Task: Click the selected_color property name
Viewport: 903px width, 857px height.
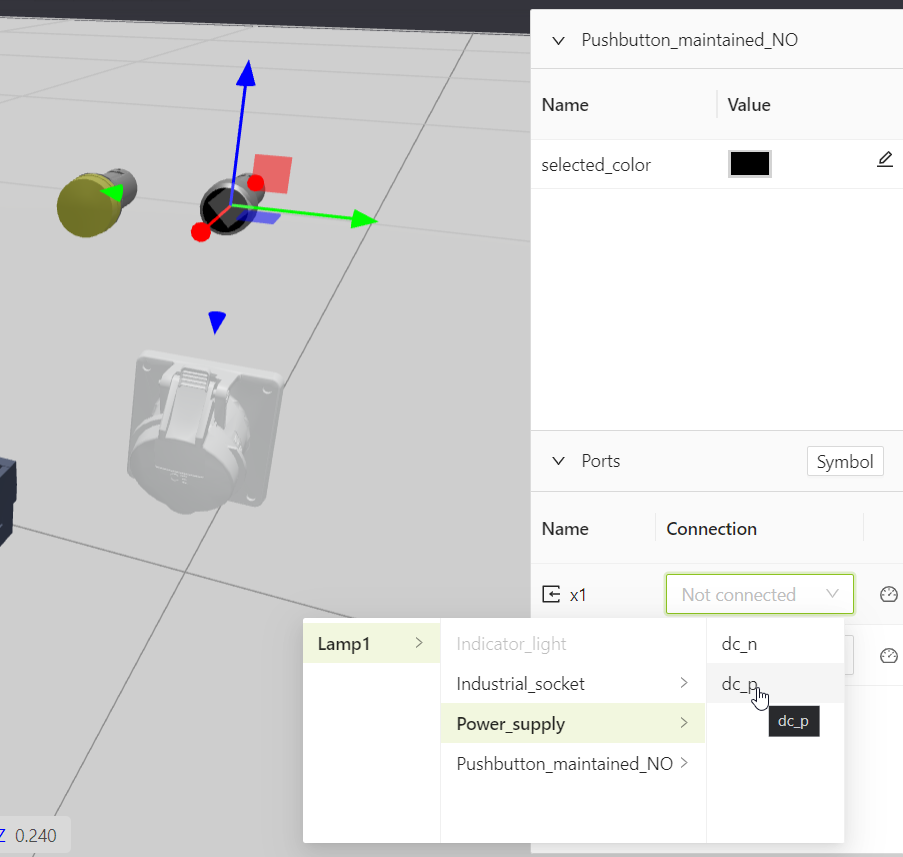Action: click(596, 165)
